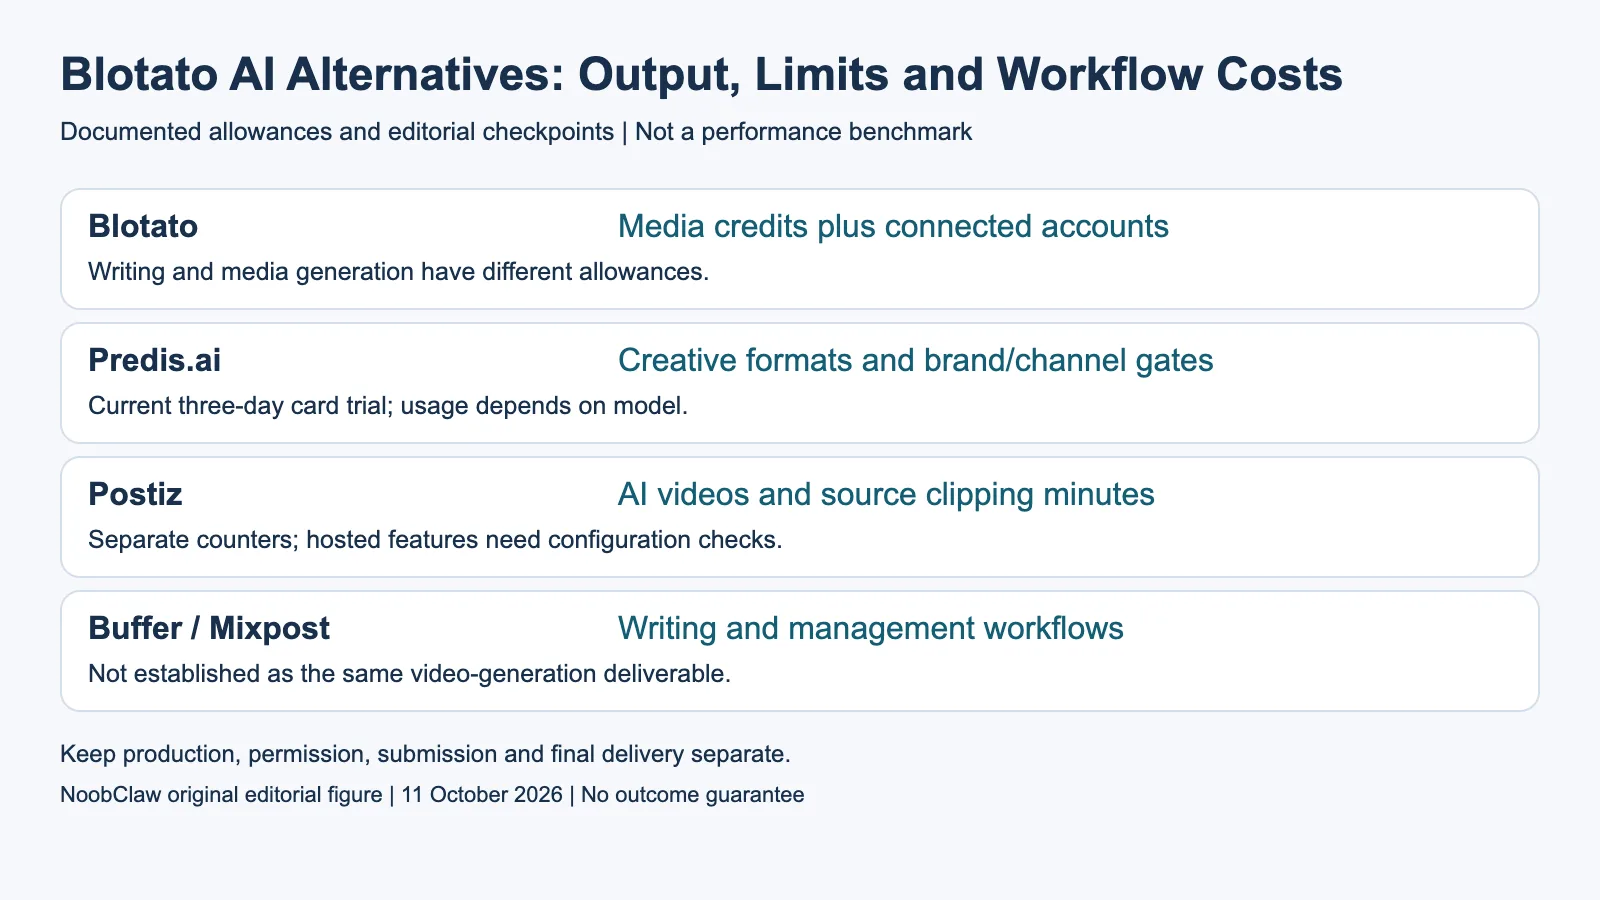The image size is (1600, 900).
Task: Click 'Writing and management workflows'
Action: coord(870,628)
